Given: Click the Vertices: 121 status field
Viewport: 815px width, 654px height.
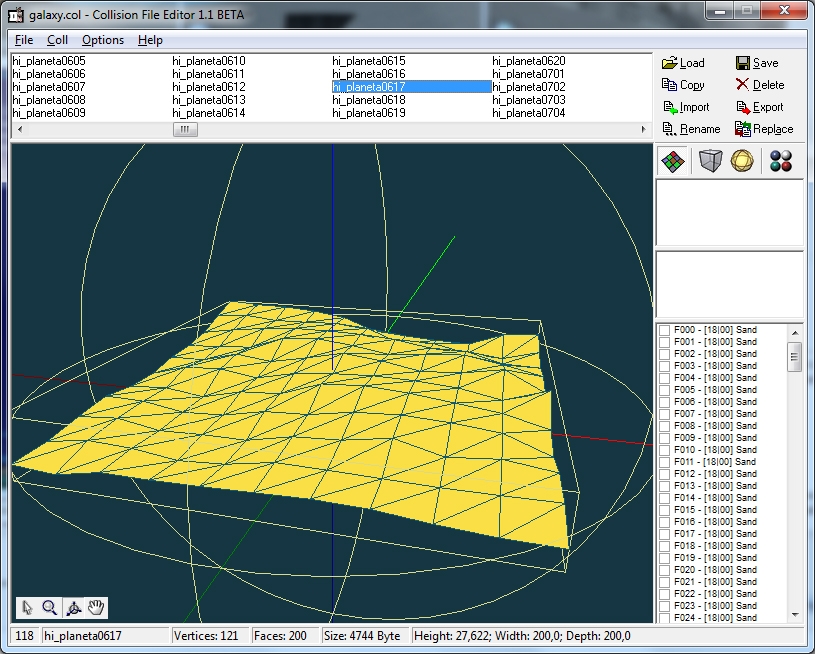Looking at the screenshot, I should [211, 636].
